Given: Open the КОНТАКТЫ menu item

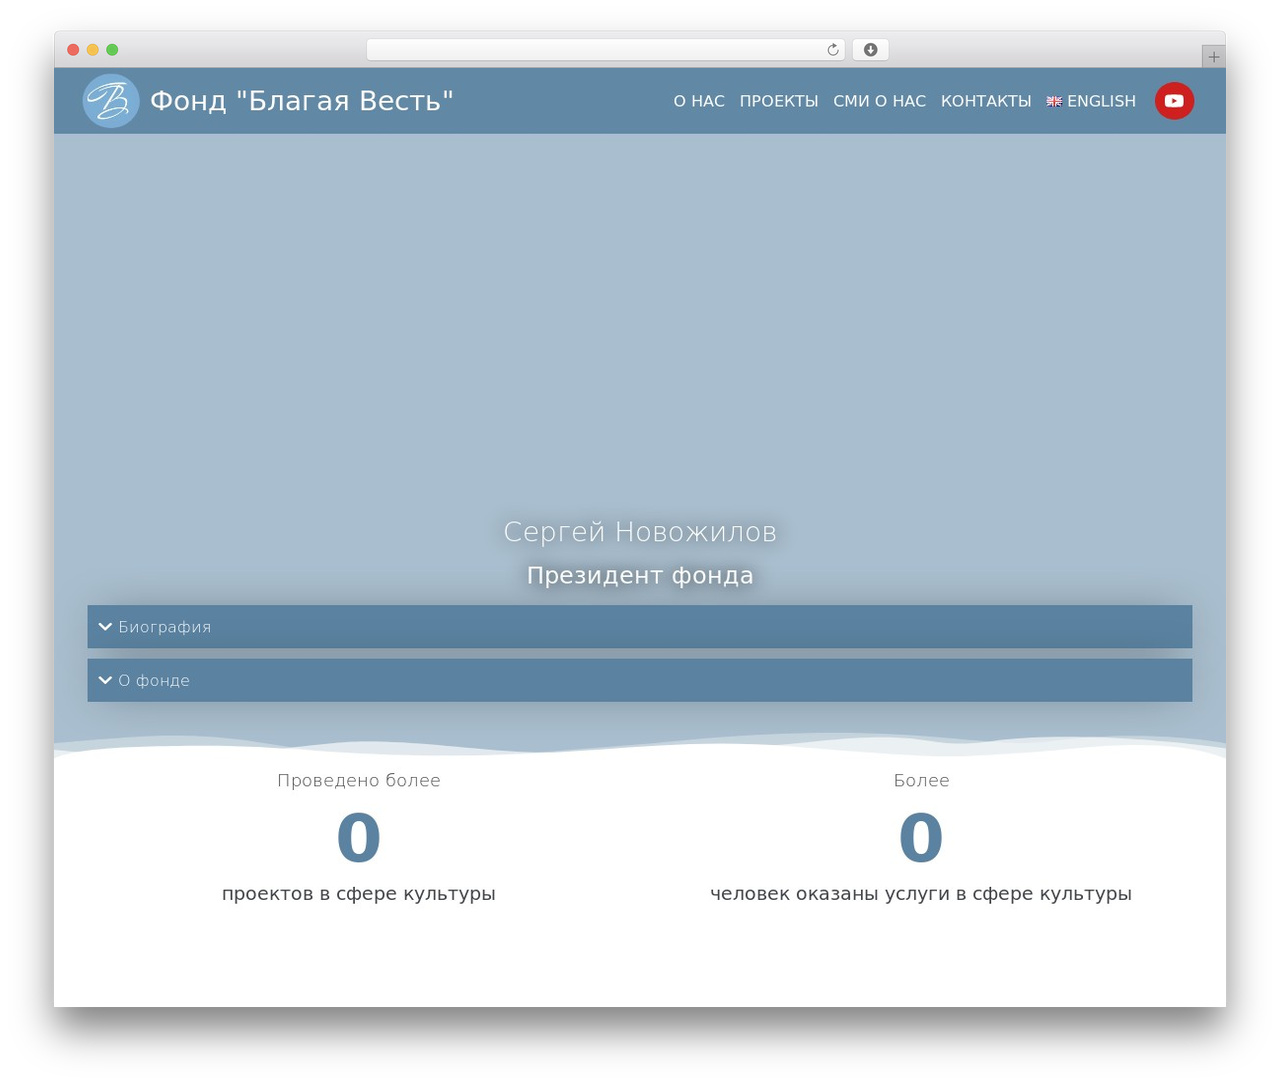Looking at the screenshot, I should [x=986, y=101].
